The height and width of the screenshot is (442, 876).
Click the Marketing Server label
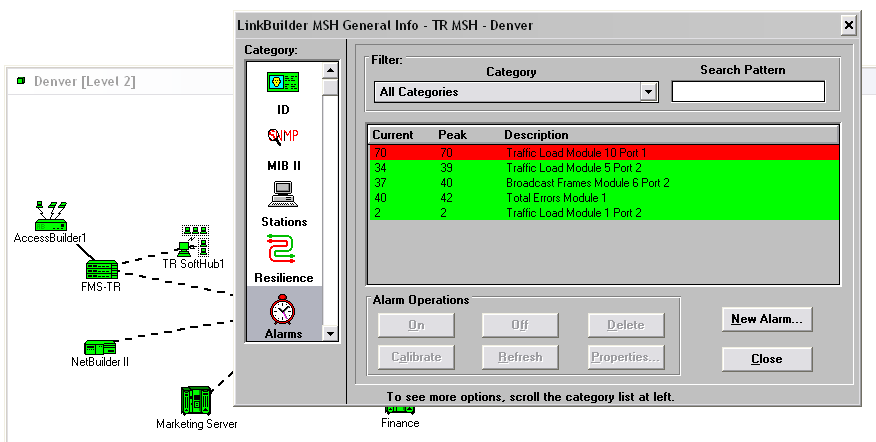[x=197, y=424]
